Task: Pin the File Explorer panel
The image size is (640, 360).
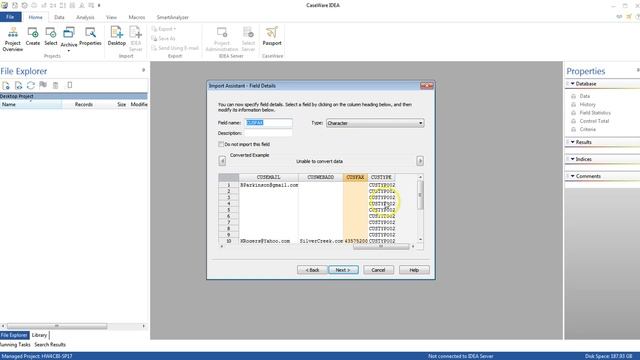Action: (143, 70)
